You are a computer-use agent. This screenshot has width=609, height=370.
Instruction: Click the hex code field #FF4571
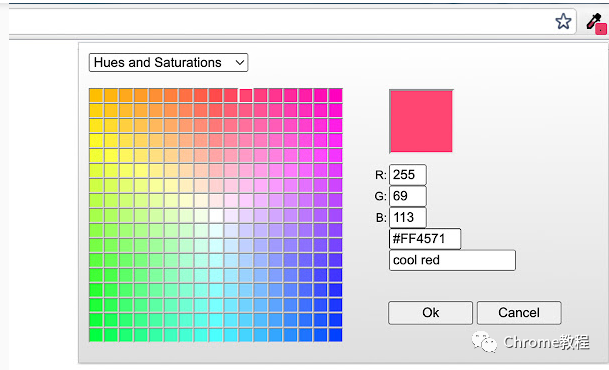(425, 239)
